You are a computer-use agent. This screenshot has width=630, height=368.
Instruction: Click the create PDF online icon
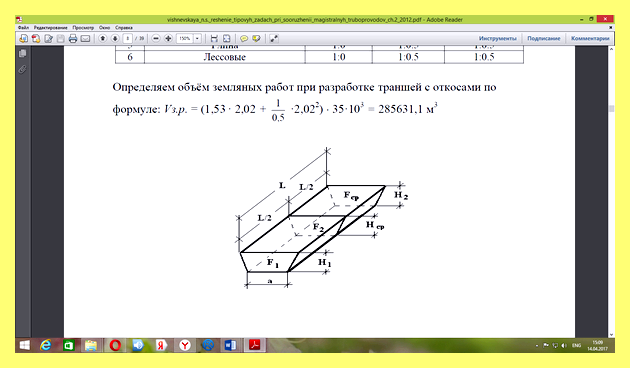pyautogui.click(x=36, y=39)
